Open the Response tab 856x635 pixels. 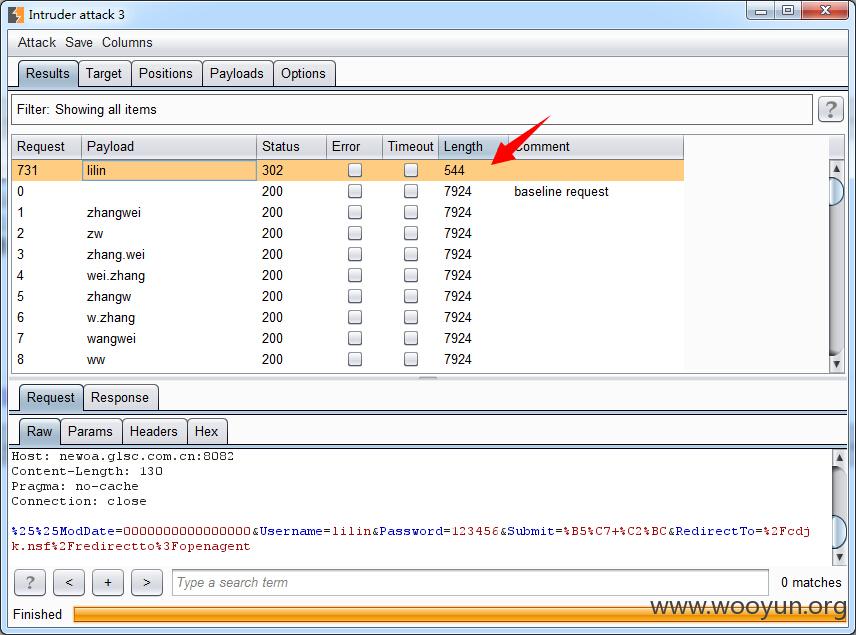120,397
